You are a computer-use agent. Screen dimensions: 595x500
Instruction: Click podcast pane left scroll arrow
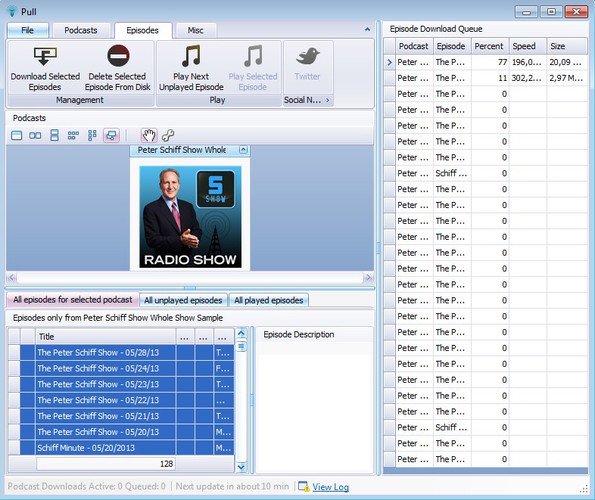pyautogui.click(x=11, y=278)
